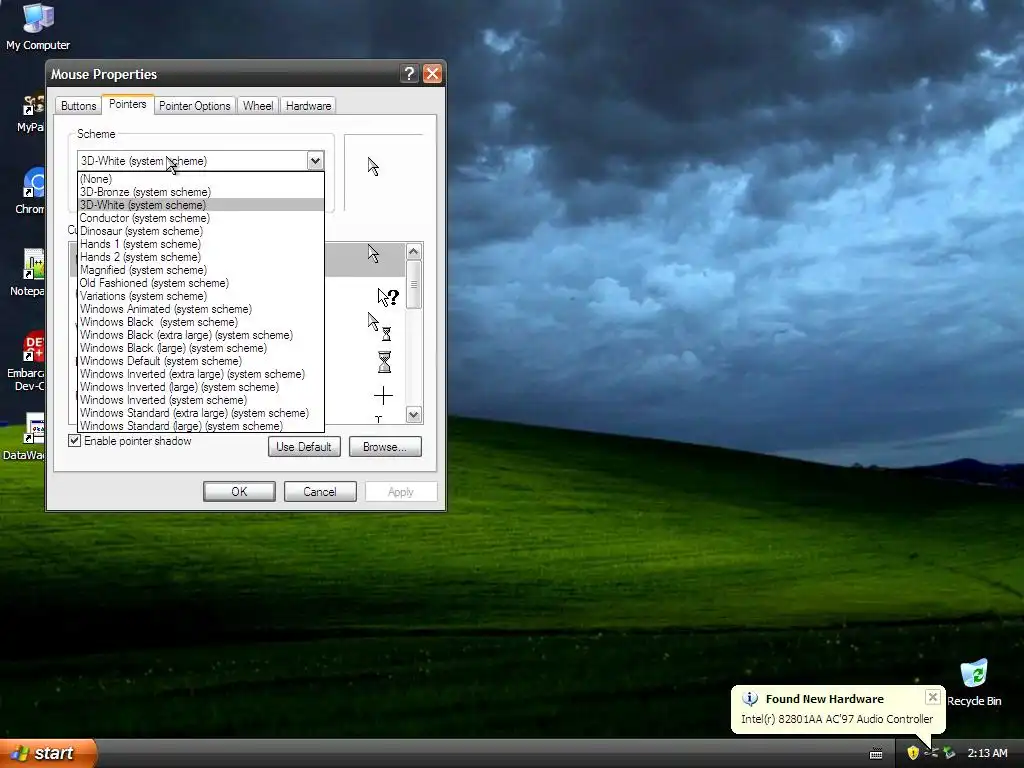This screenshot has height=768, width=1024.
Task: Switch to the Buttons tab
Action: point(78,106)
